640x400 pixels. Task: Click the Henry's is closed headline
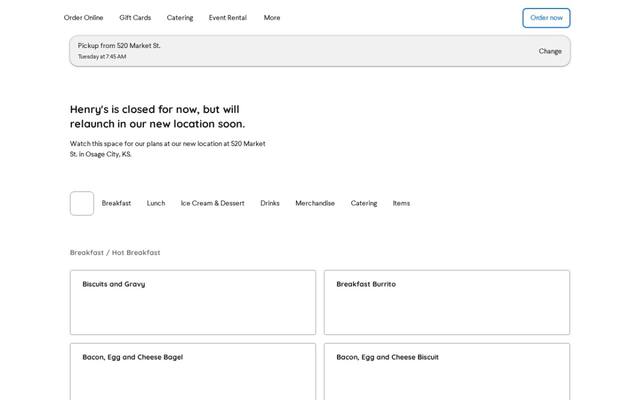coord(158,116)
